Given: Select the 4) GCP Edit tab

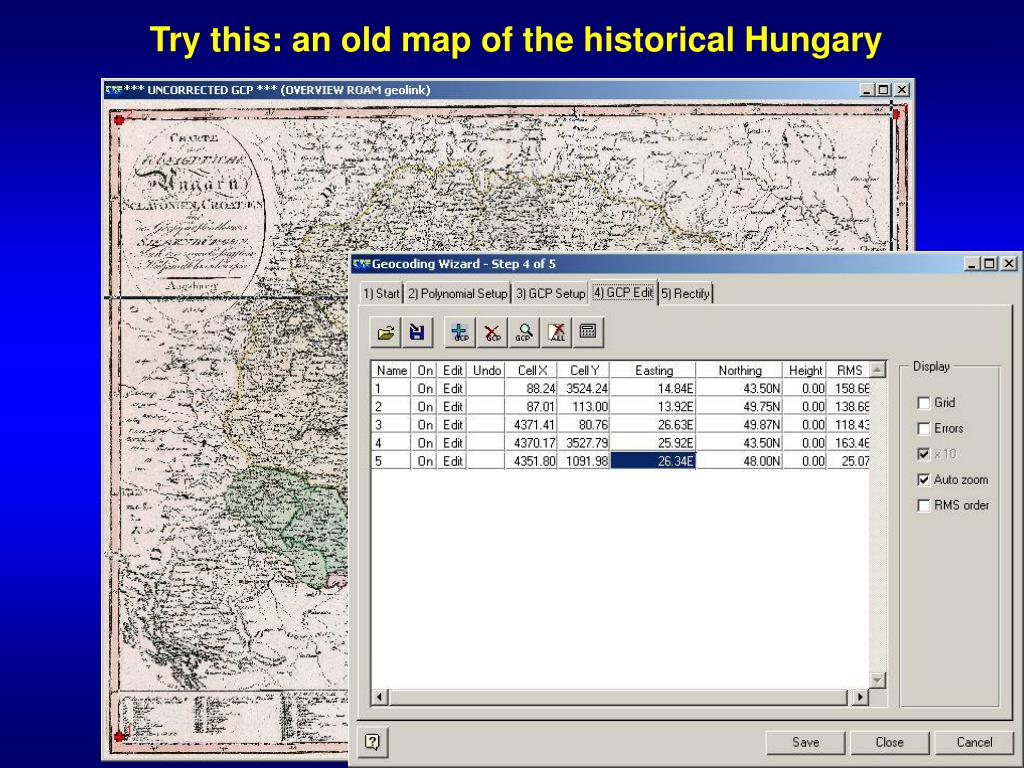Looking at the screenshot, I should coord(623,293).
